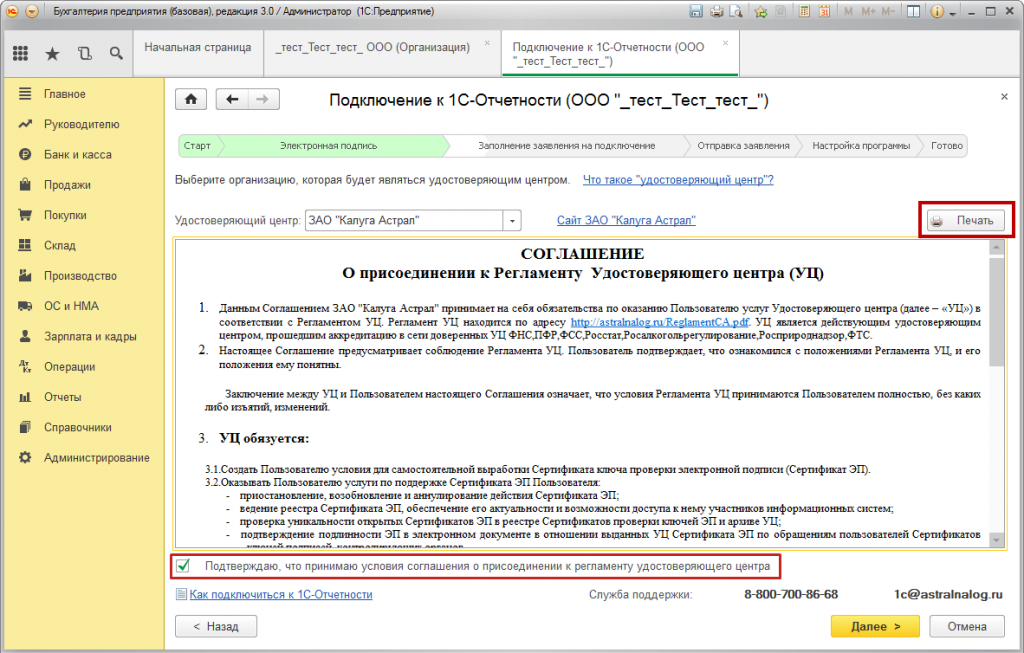Click the Электронная подпись wizard step
Image resolution: width=1024 pixels, height=653 pixels.
(x=328, y=146)
